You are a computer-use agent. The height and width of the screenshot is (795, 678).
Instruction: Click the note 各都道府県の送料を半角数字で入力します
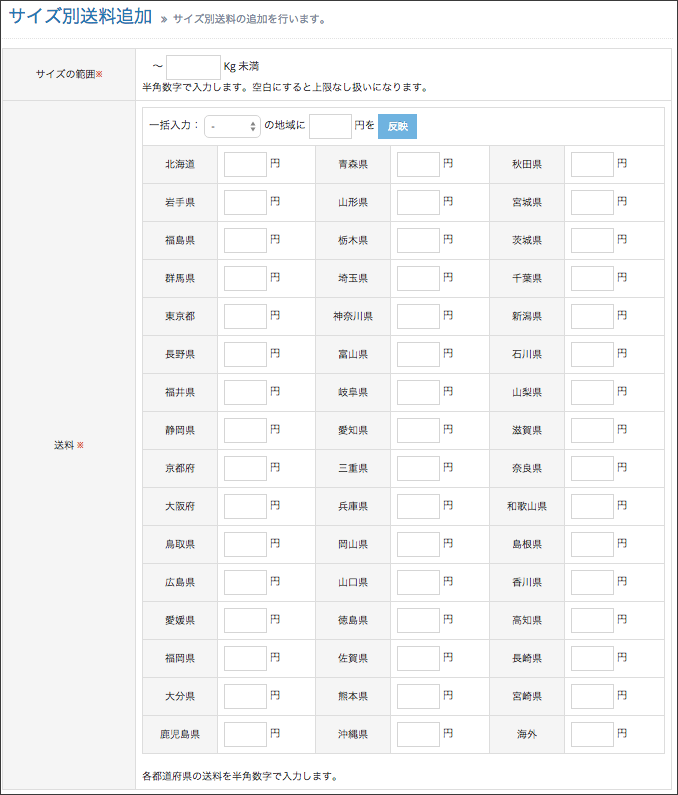240,776
